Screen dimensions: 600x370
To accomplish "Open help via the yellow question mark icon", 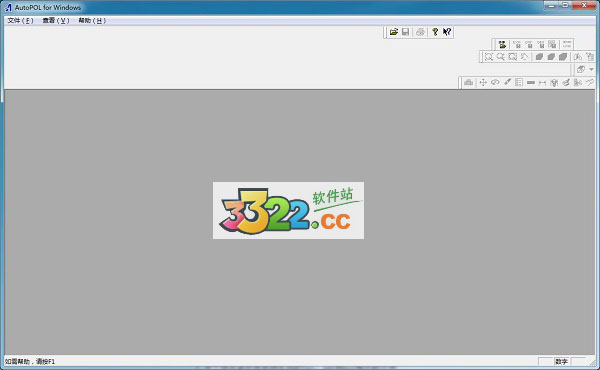I will coord(435,32).
